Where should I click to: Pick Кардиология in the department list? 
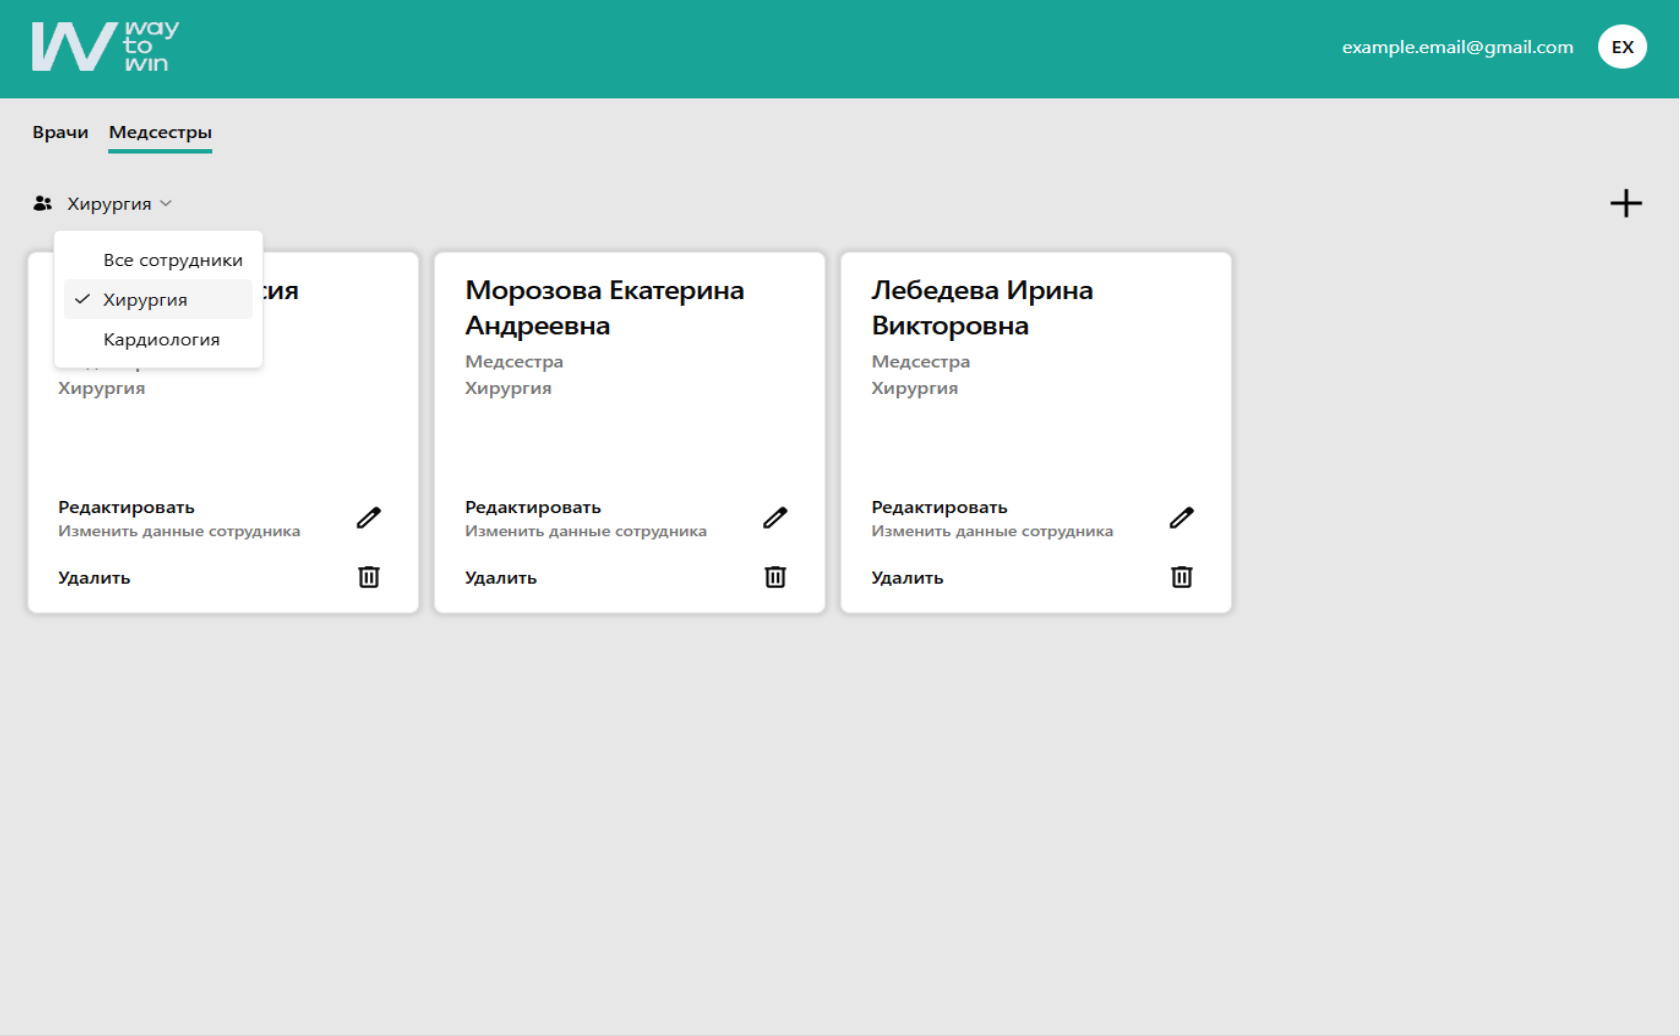coord(161,340)
